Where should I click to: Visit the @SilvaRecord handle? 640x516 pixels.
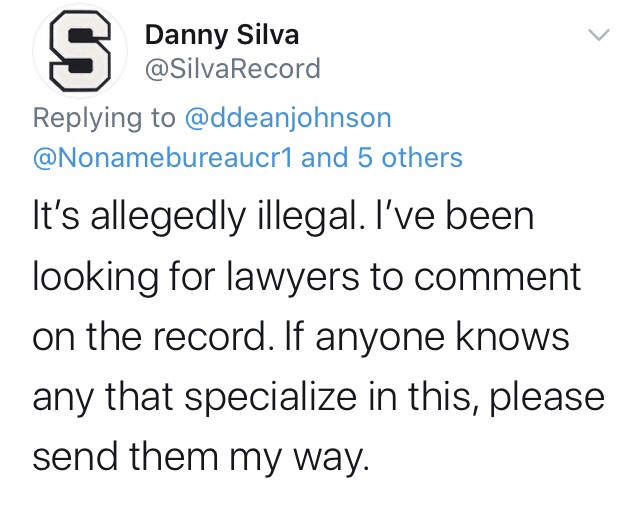[233, 69]
